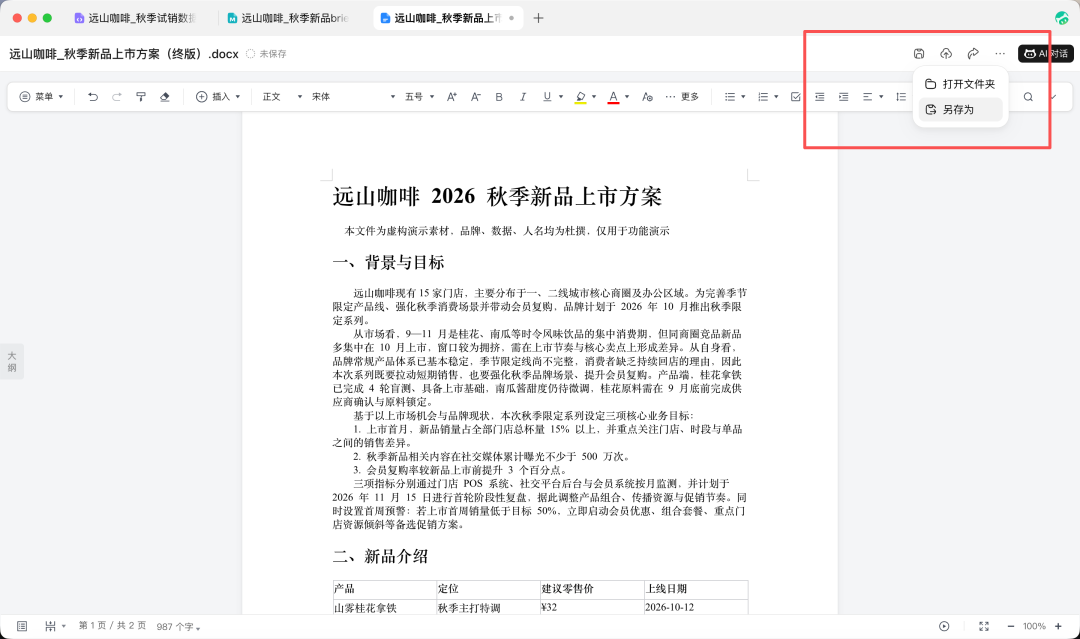Open the 菜单 menu dropdown
The image size is (1080, 639).
point(41,97)
